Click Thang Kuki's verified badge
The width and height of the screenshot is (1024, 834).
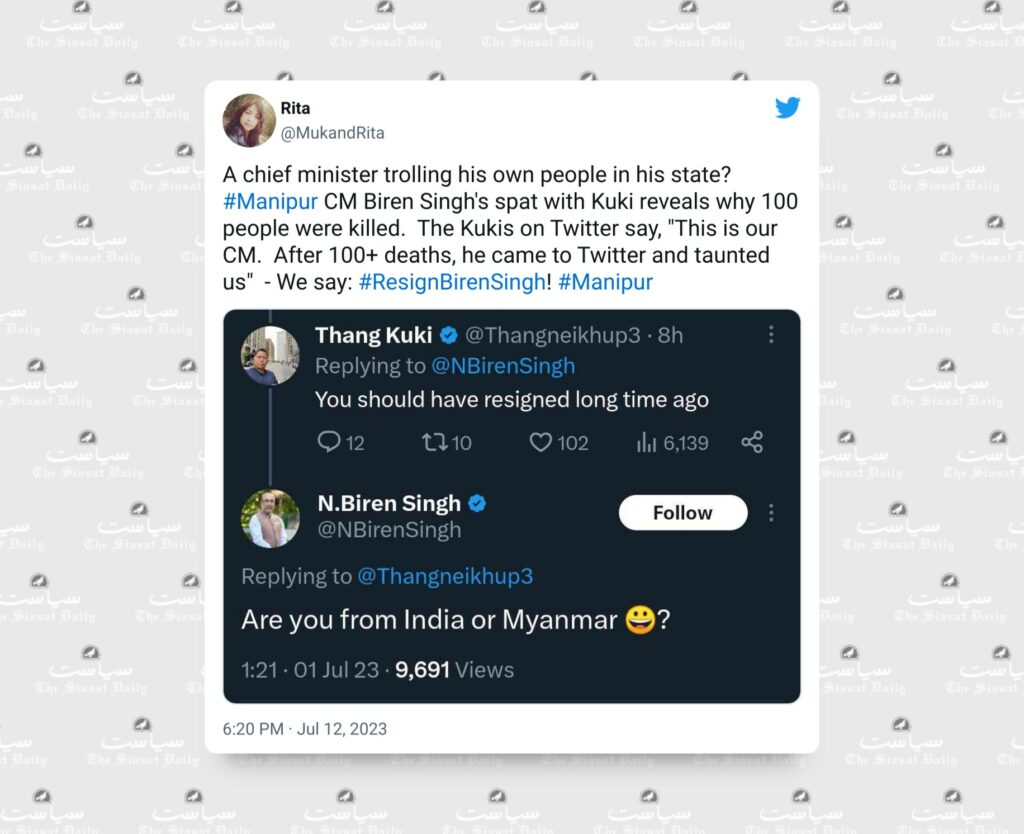449,335
